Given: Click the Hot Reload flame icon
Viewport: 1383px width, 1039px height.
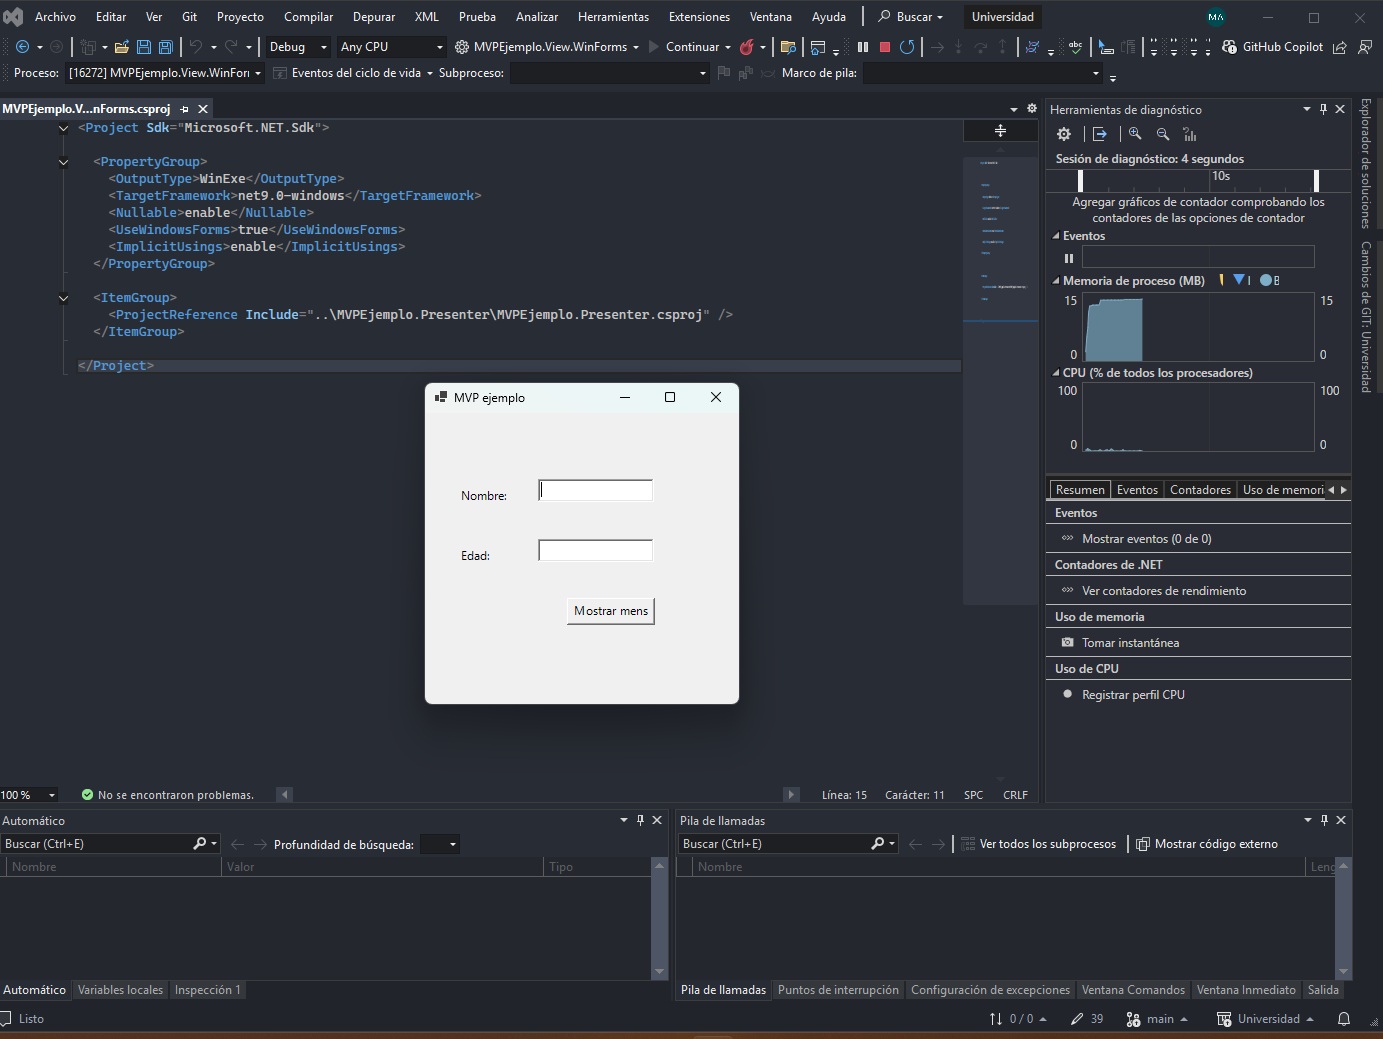Looking at the screenshot, I should pos(746,47).
